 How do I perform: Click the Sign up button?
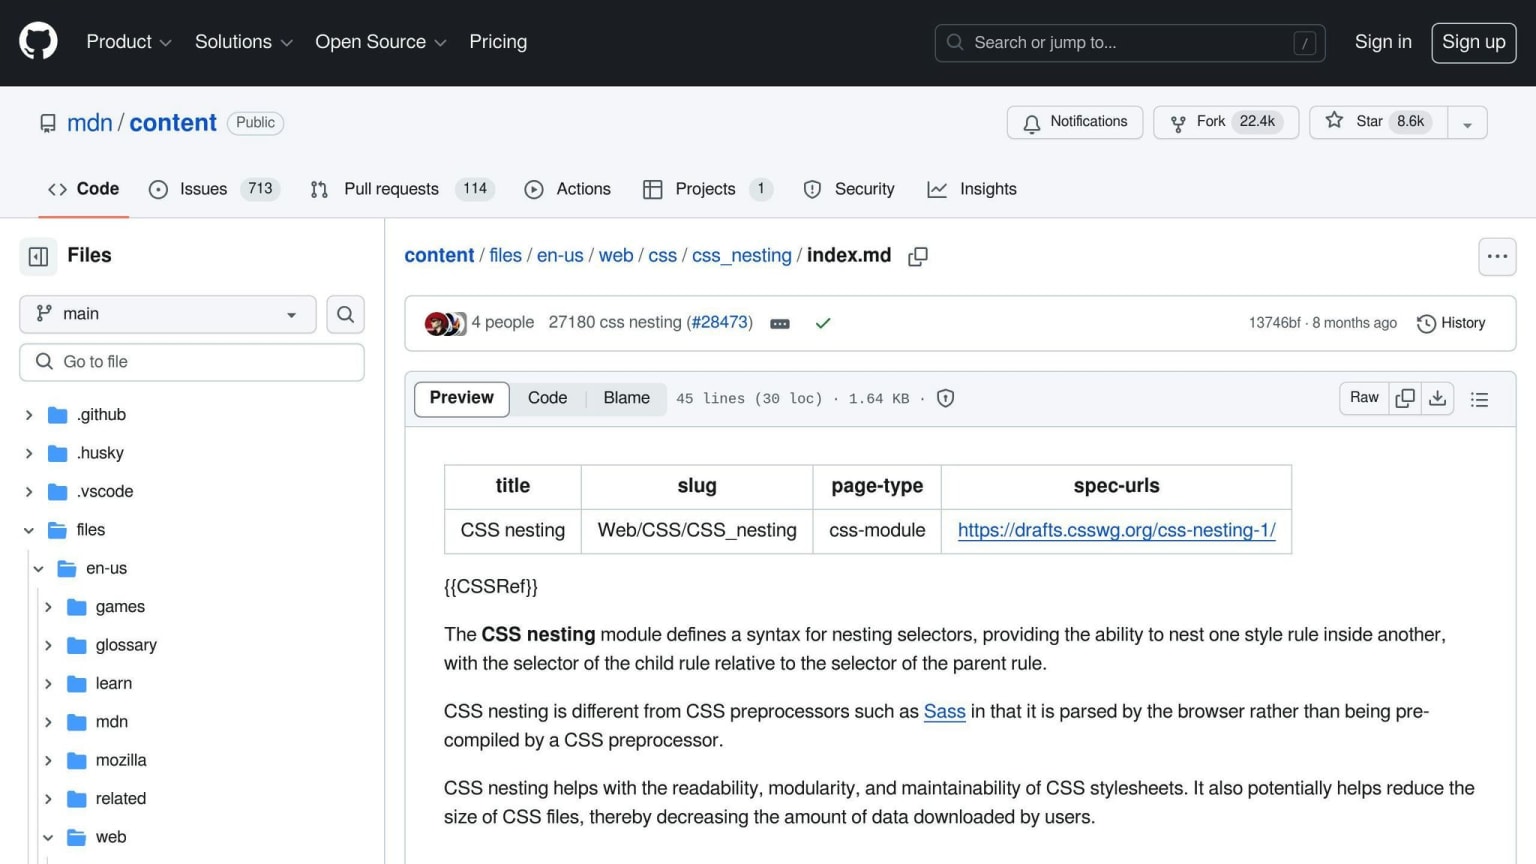(x=1474, y=42)
